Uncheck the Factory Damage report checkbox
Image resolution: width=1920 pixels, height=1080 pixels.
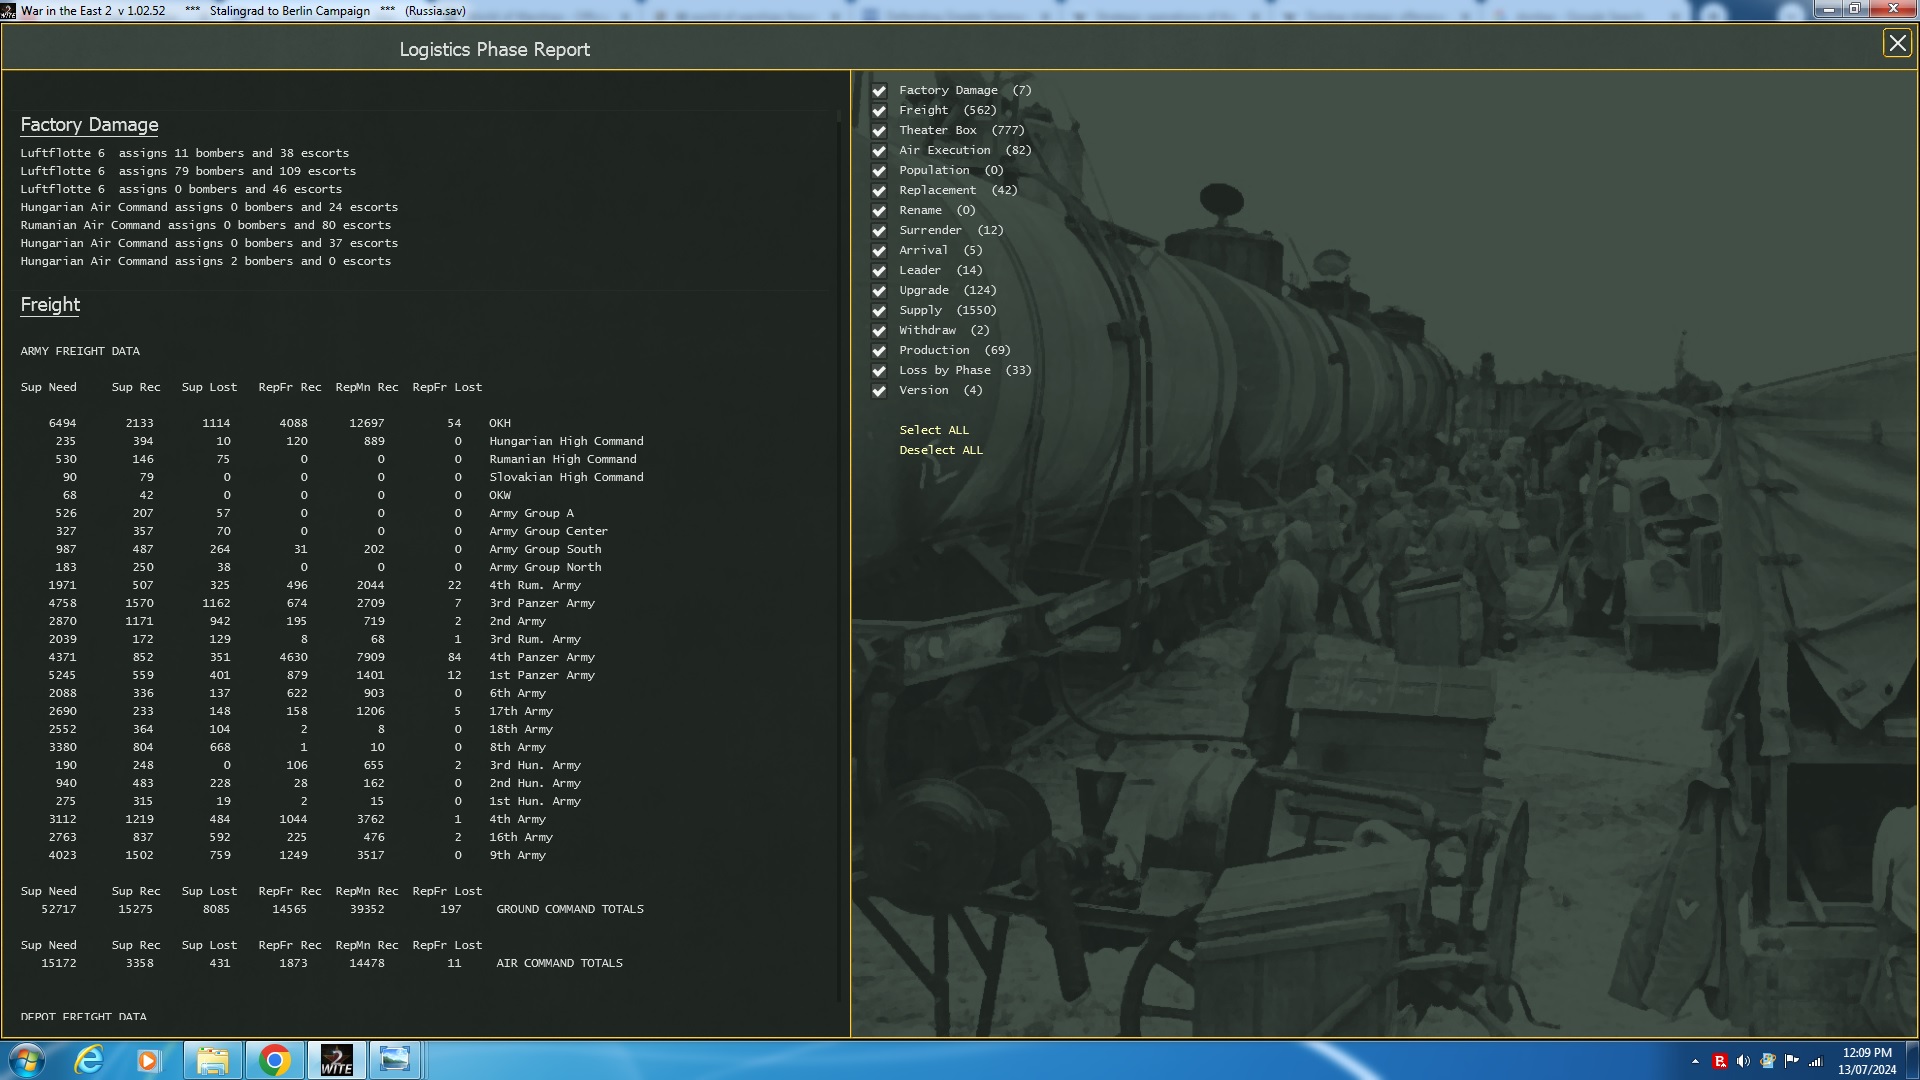[x=879, y=90]
